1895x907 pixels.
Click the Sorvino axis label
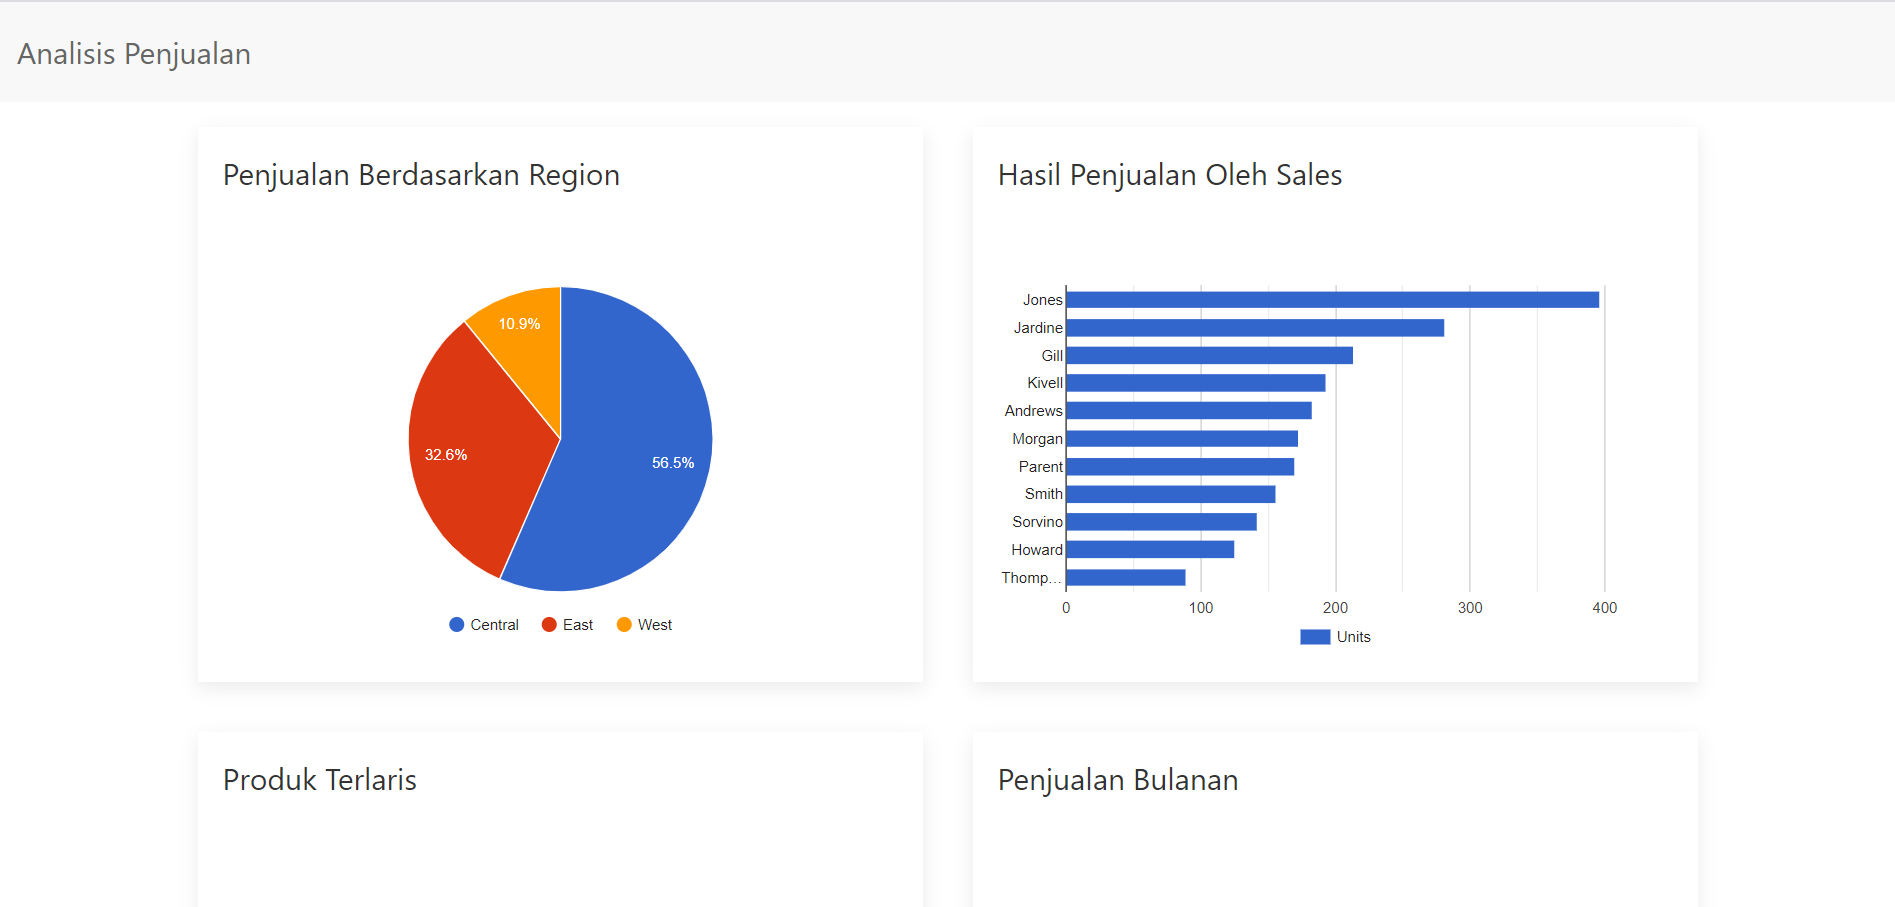pos(1037,522)
